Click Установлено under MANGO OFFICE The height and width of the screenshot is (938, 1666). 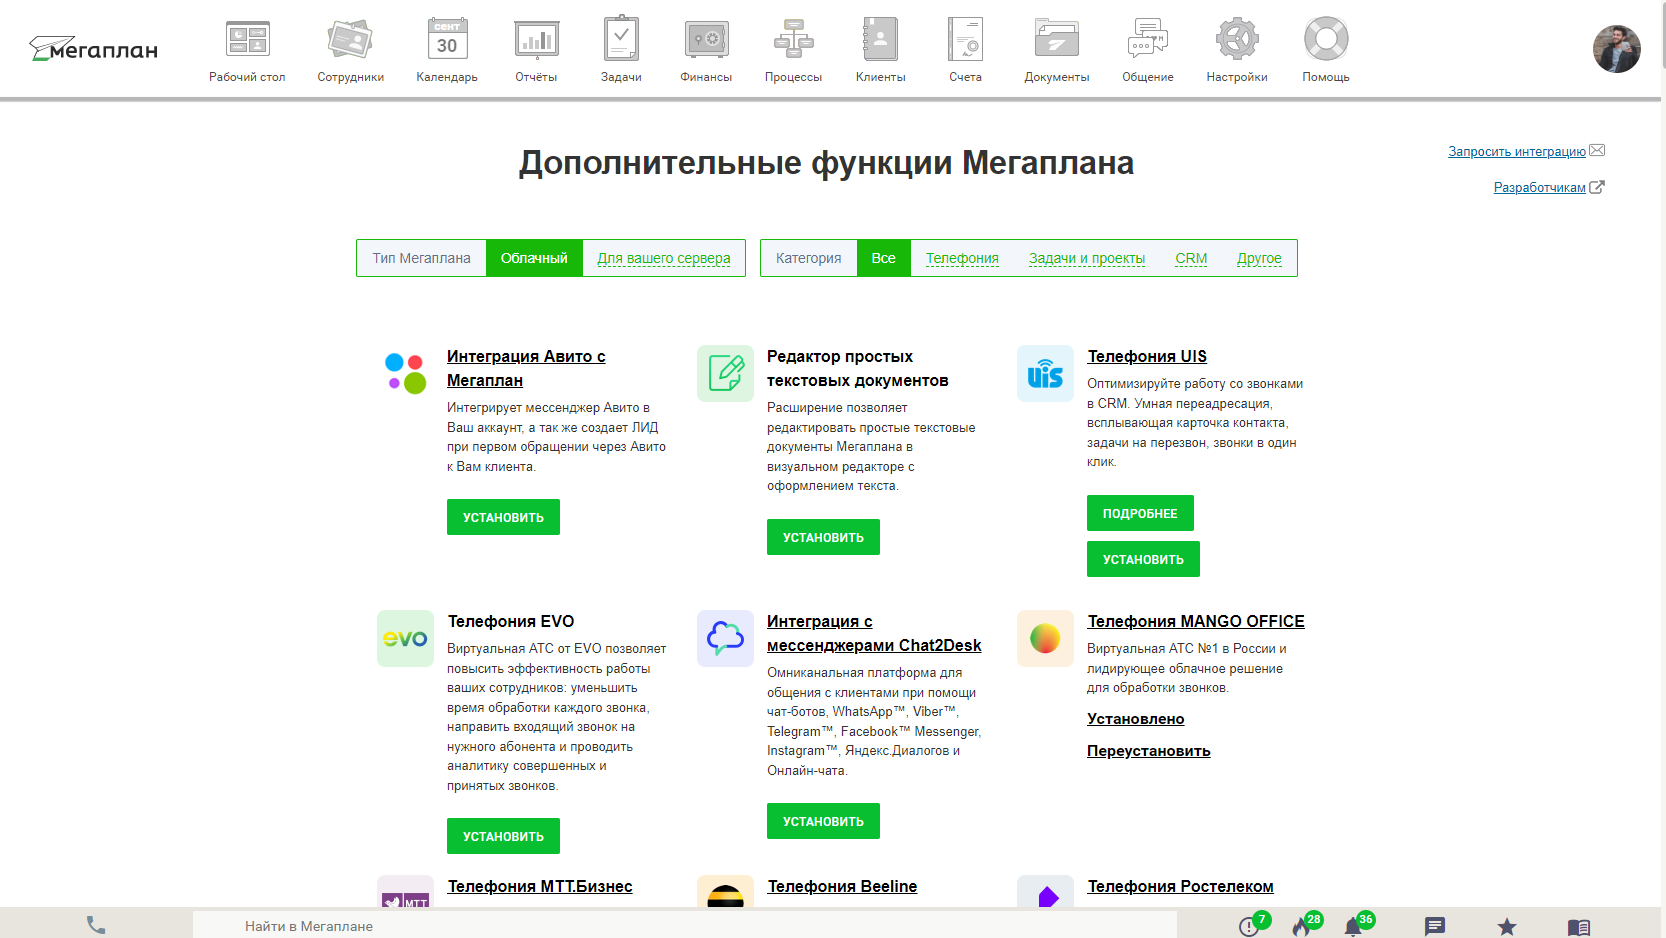[1136, 719]
